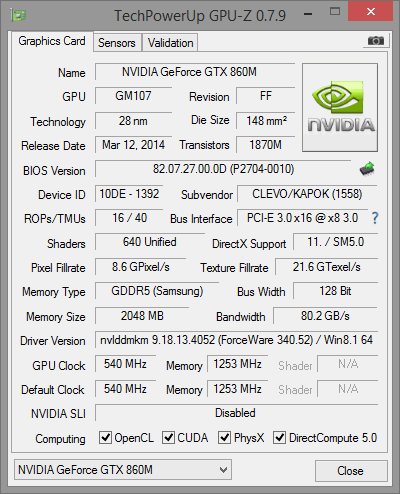Toggle the CUDA checkbox
Screen dimensions: 400x494
pyautogui.click(x=168, y=437)
